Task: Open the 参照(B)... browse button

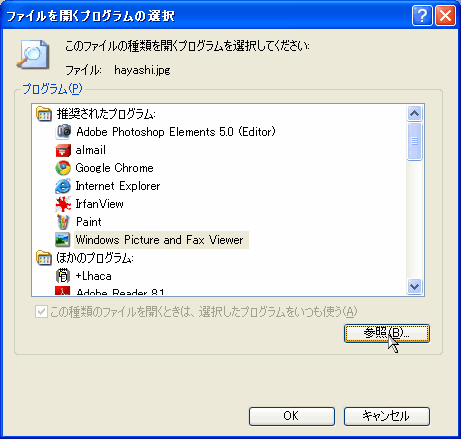Action: [387, 333]
